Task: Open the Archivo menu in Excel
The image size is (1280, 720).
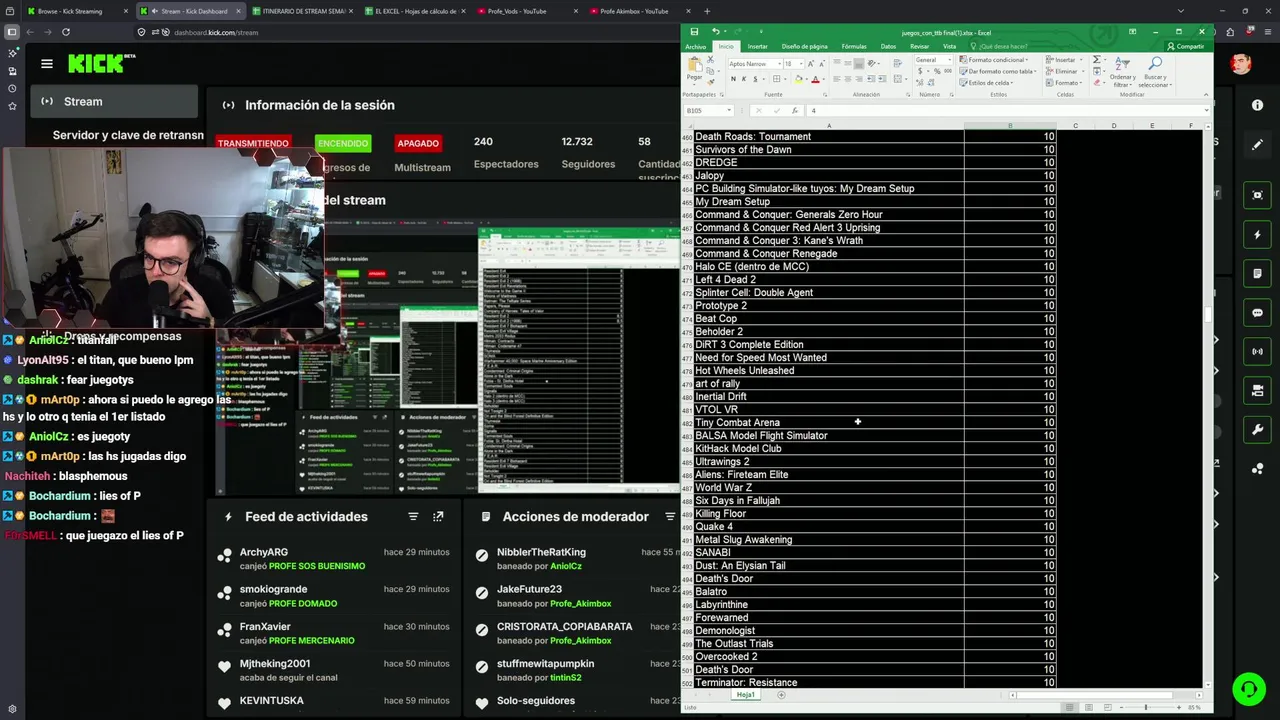Action: [x=695, y=47]
